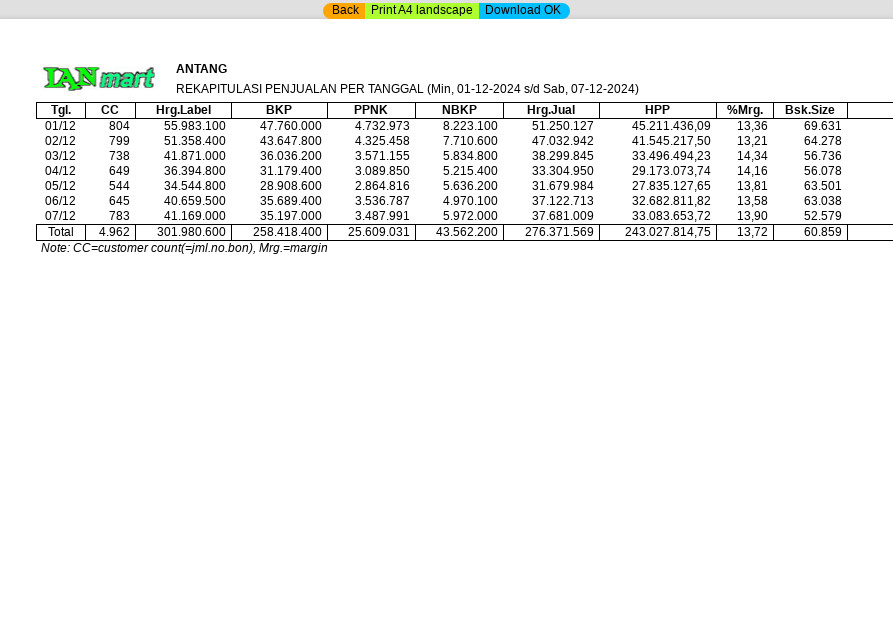Viewport: 893px width, 634px height.
Task: Select the Tgl. column header
Action: click(61, 110)
